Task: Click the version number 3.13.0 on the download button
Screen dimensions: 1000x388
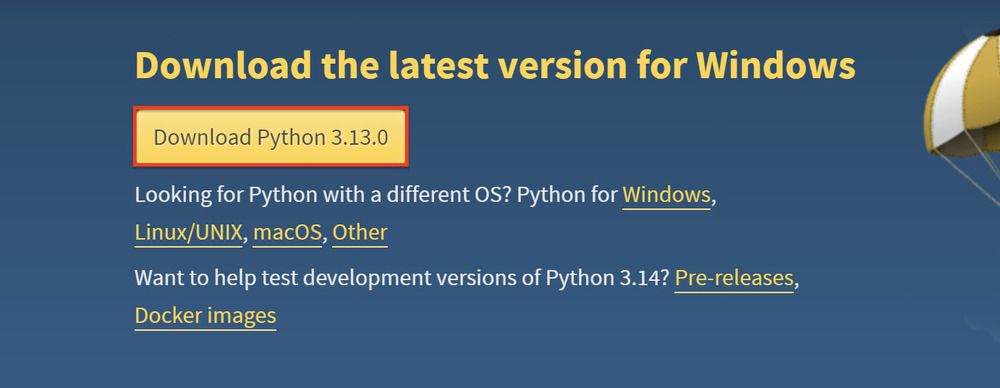Action: point(360,138)
